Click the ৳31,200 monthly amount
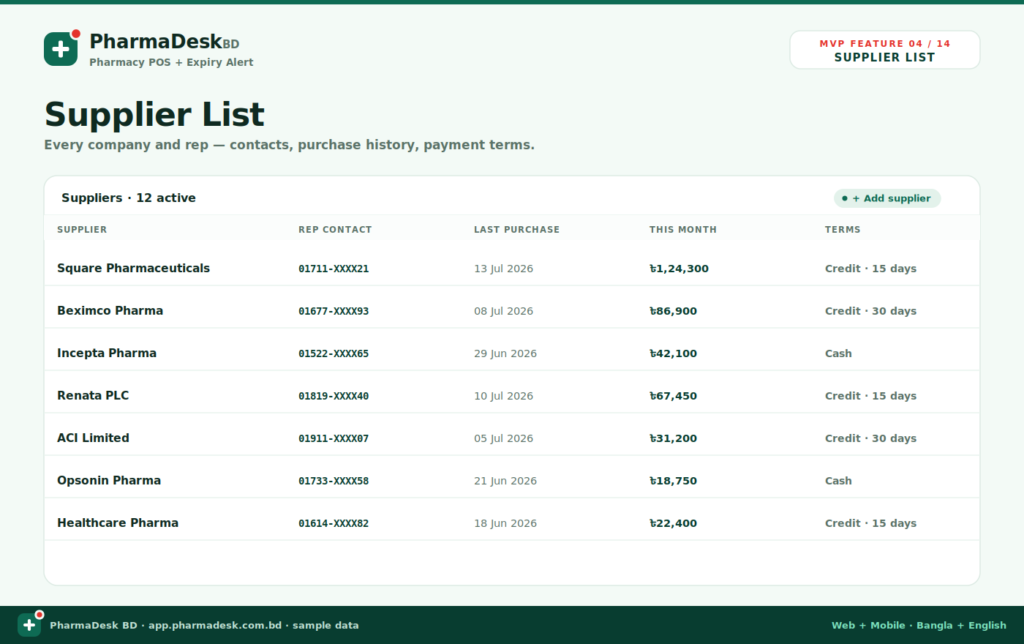 click(x=673, y=438)
